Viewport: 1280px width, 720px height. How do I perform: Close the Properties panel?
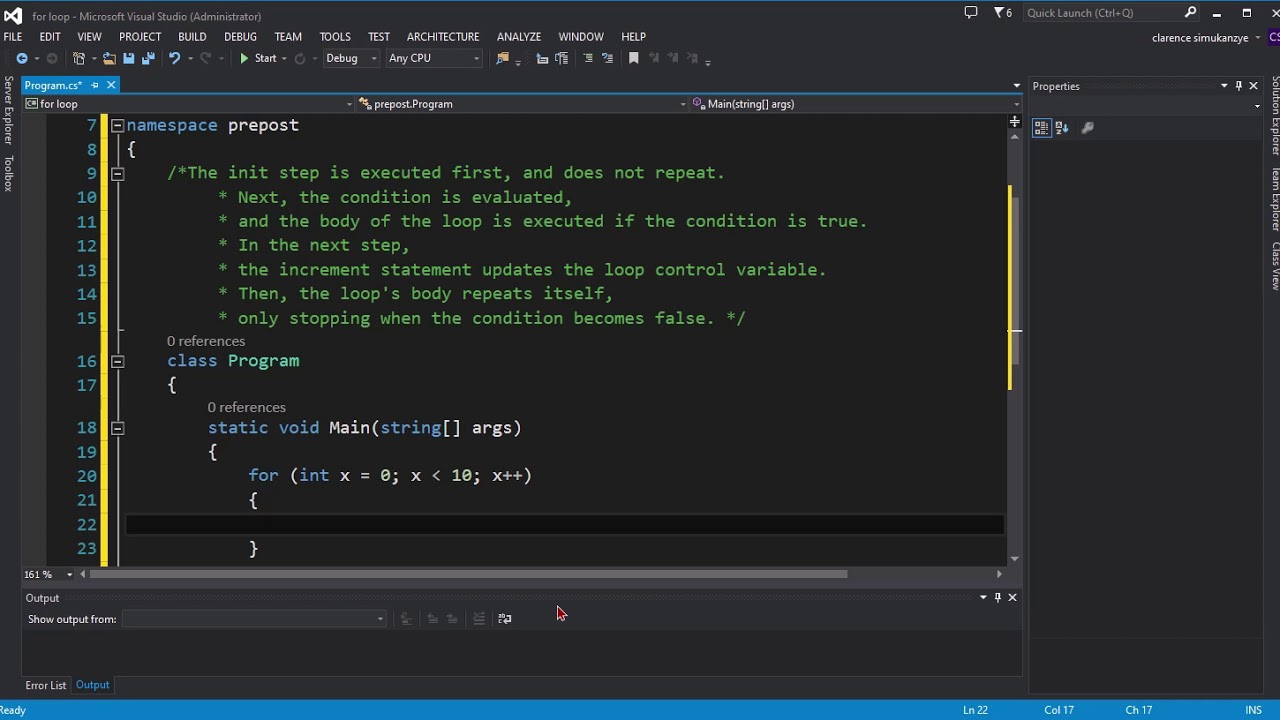[1253, 86]
